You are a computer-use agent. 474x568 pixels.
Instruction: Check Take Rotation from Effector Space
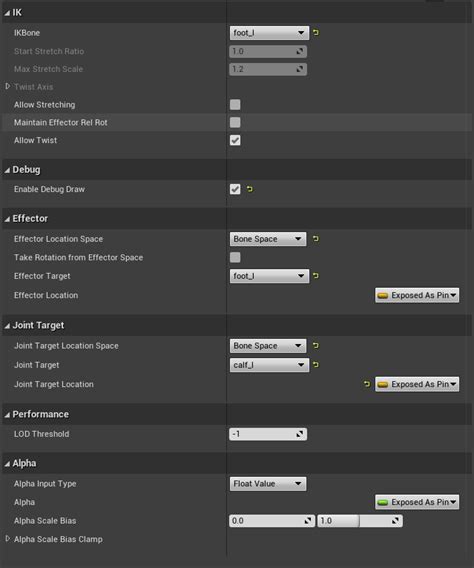click(235, 257)
